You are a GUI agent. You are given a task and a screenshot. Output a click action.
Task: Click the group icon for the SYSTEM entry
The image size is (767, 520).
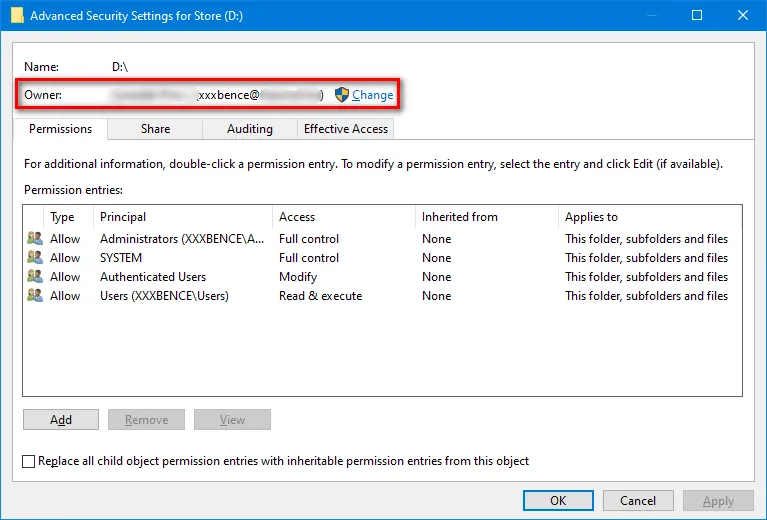click(35, 258)
